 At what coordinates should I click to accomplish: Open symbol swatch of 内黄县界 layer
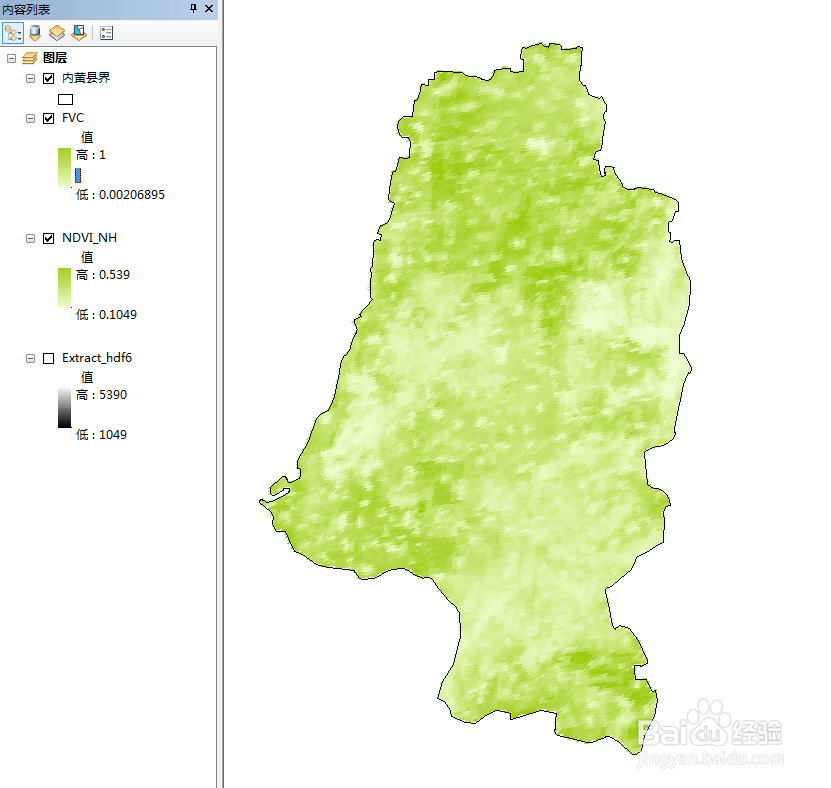tap(65, 99)
